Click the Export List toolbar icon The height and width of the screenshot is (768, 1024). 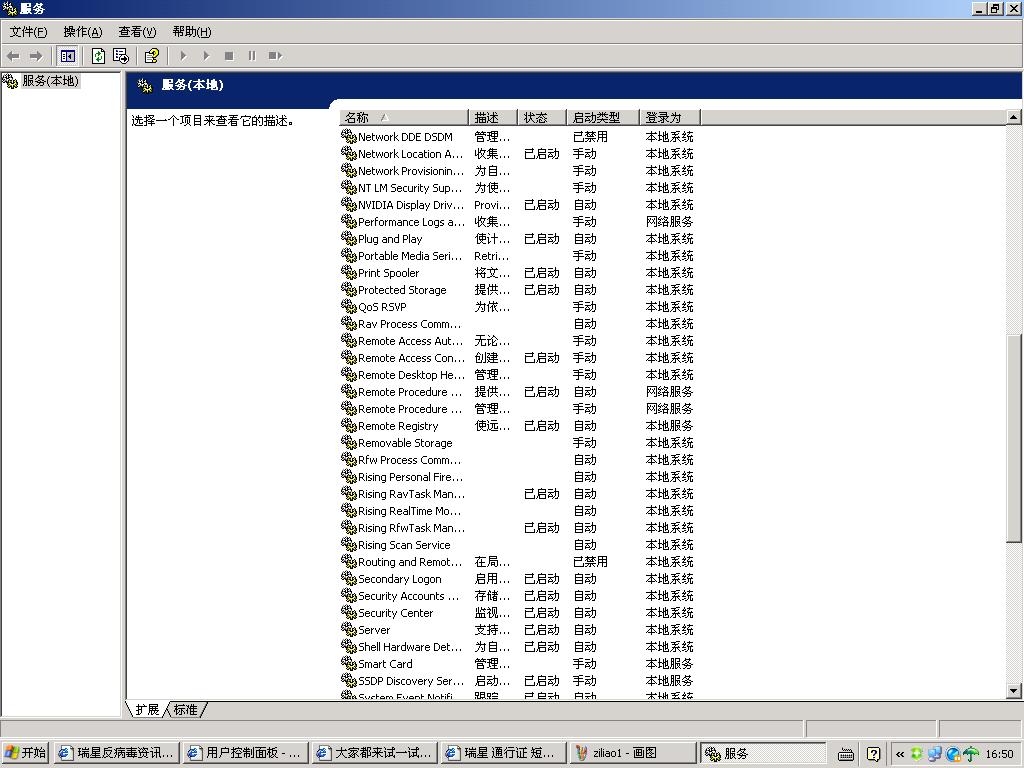coord(121,56)
